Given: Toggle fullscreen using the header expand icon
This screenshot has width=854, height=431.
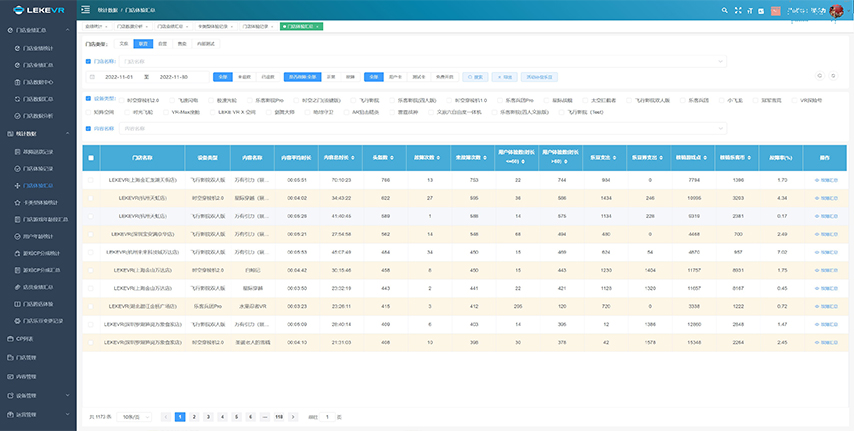Looking at the screenshot, I should tap(738, 10).
